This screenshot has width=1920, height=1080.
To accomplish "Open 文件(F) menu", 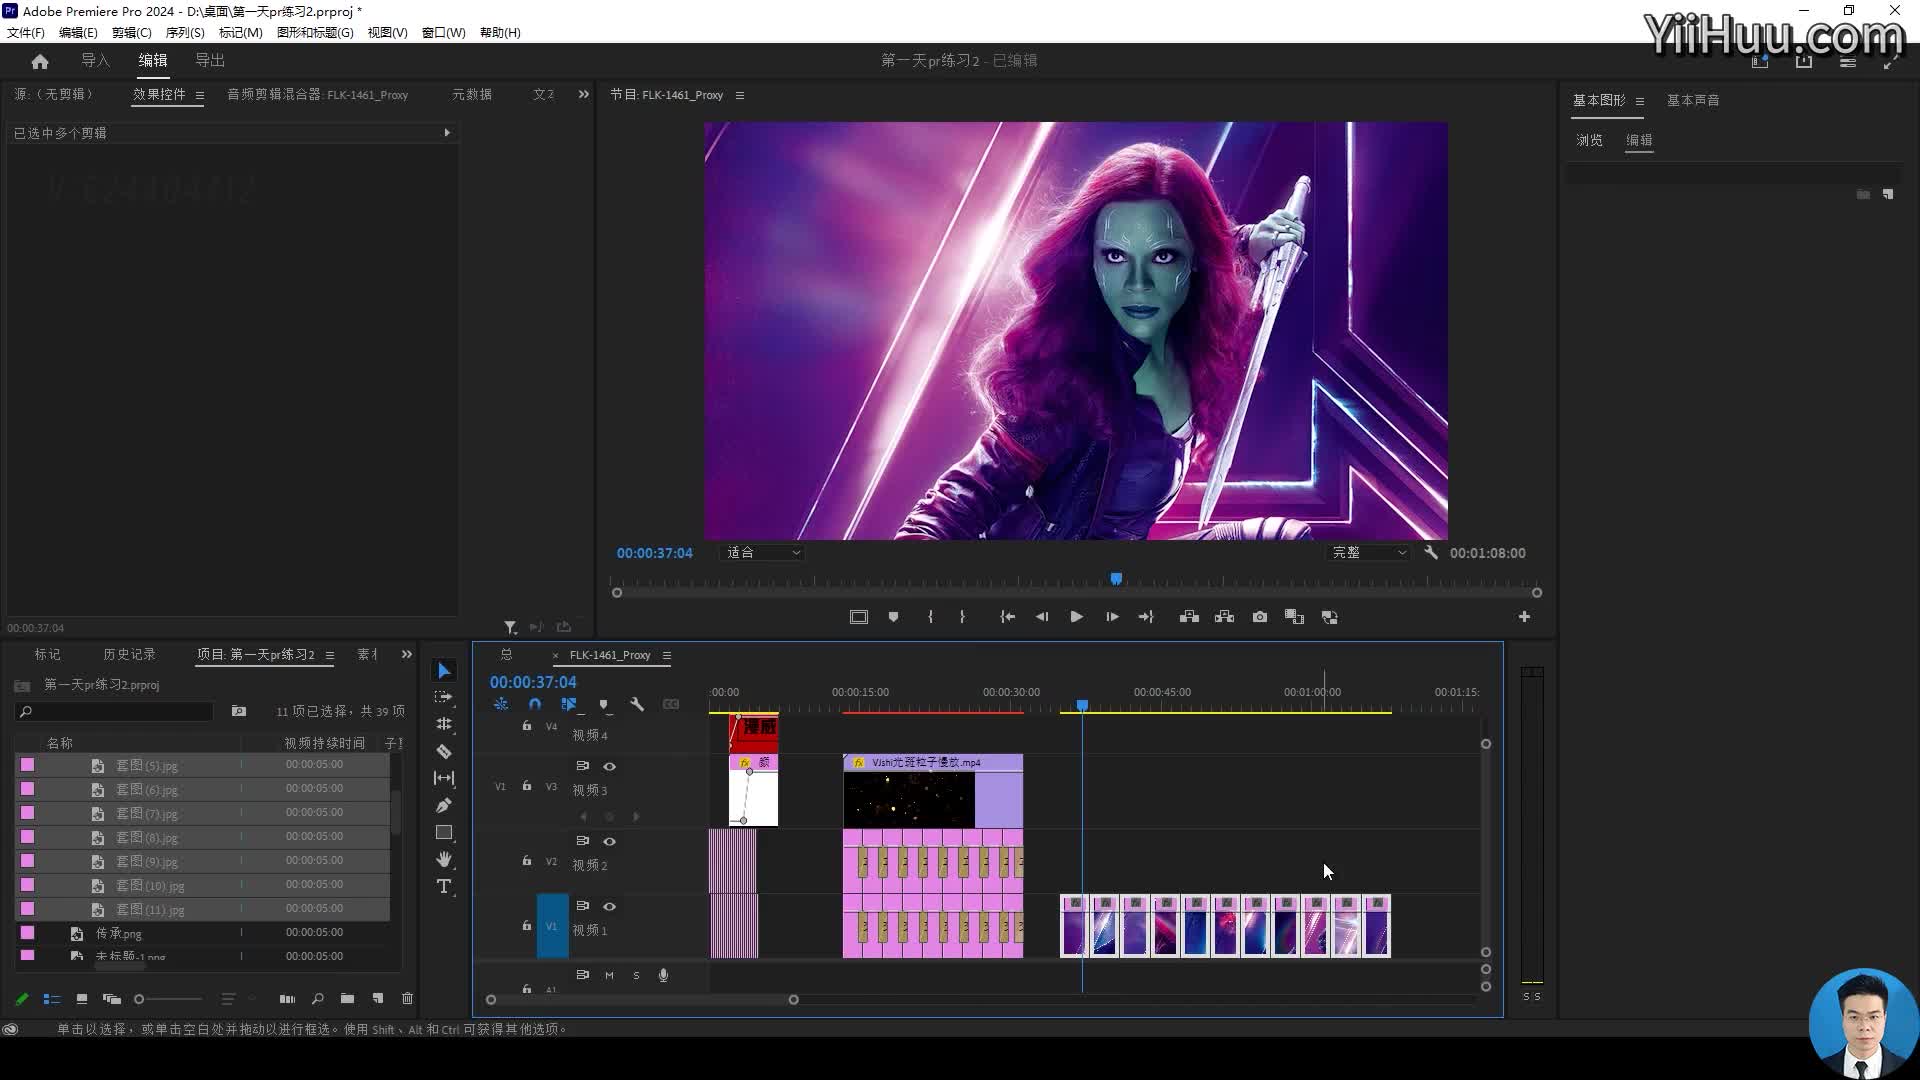I will (26, 32).
